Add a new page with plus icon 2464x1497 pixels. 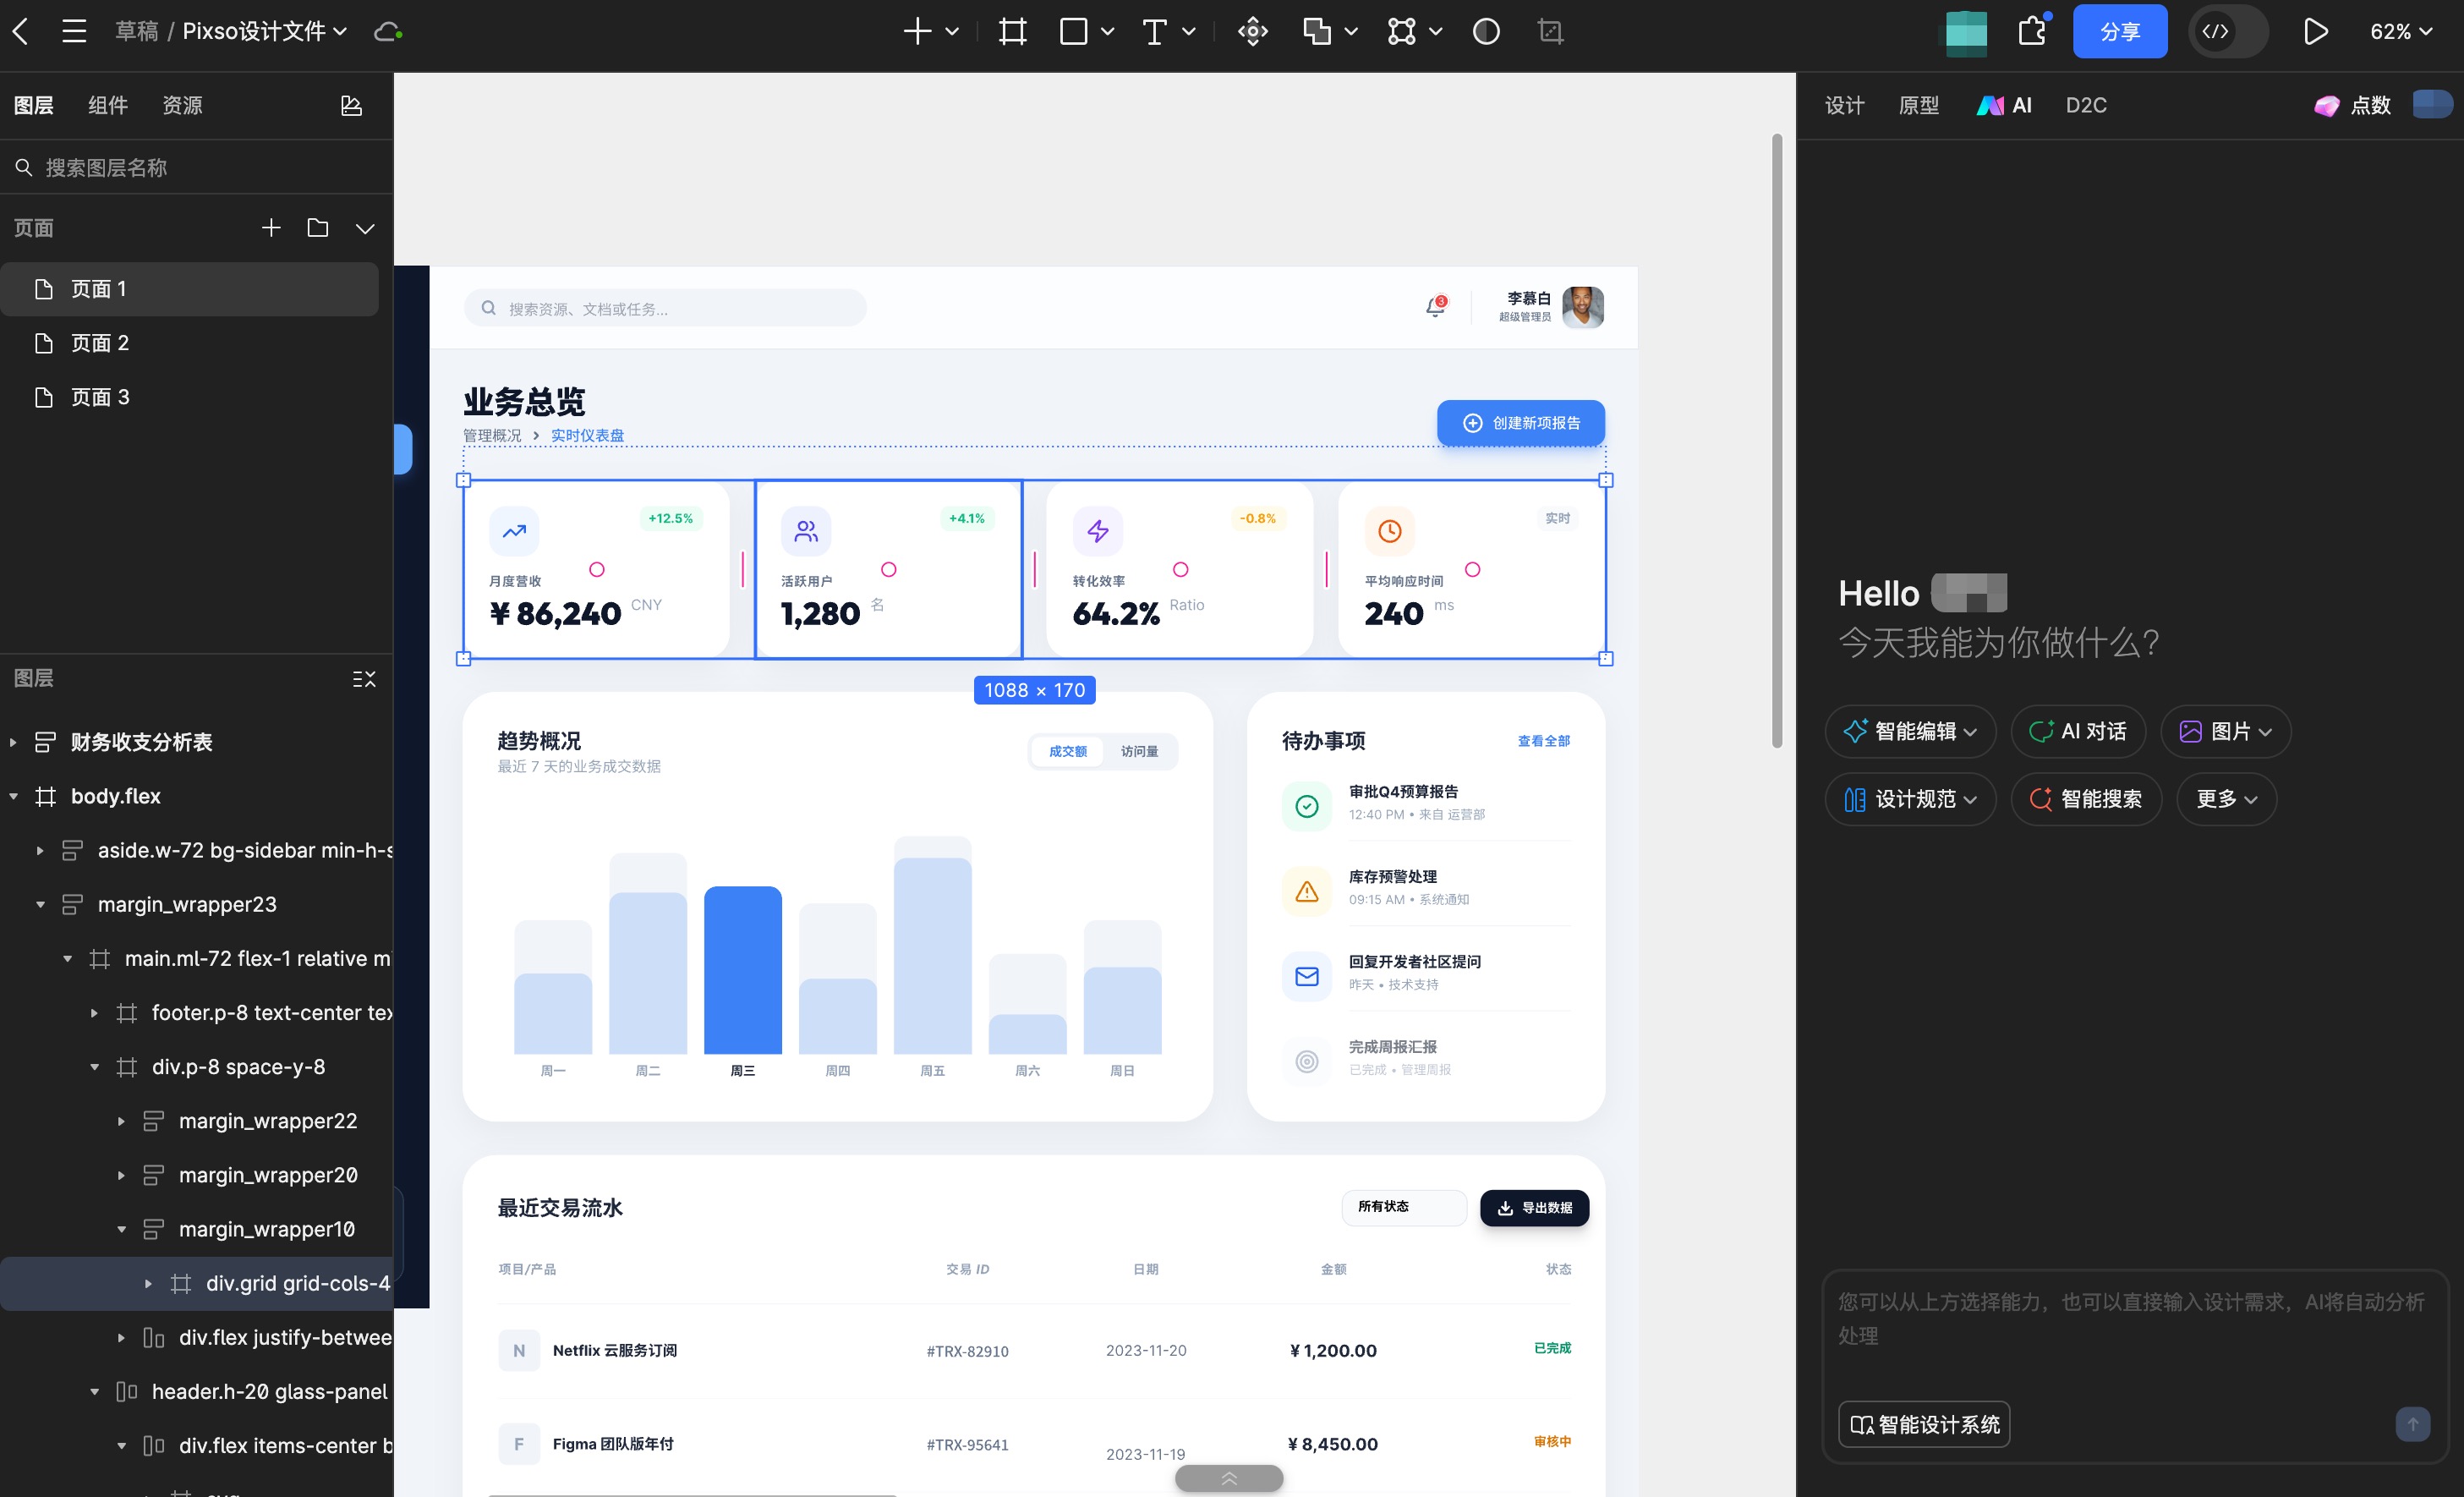[x=271, y=228]
